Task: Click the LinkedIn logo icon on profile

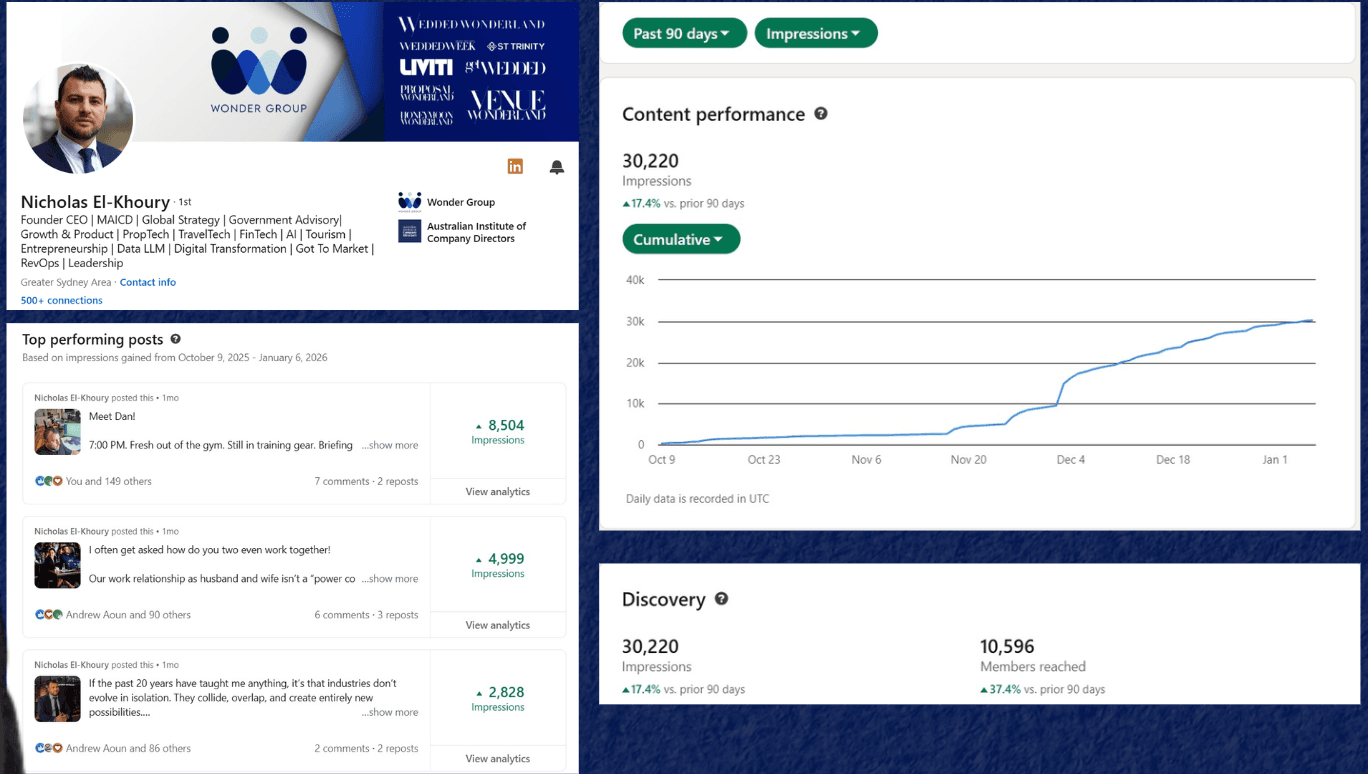Action: [515, 167]
